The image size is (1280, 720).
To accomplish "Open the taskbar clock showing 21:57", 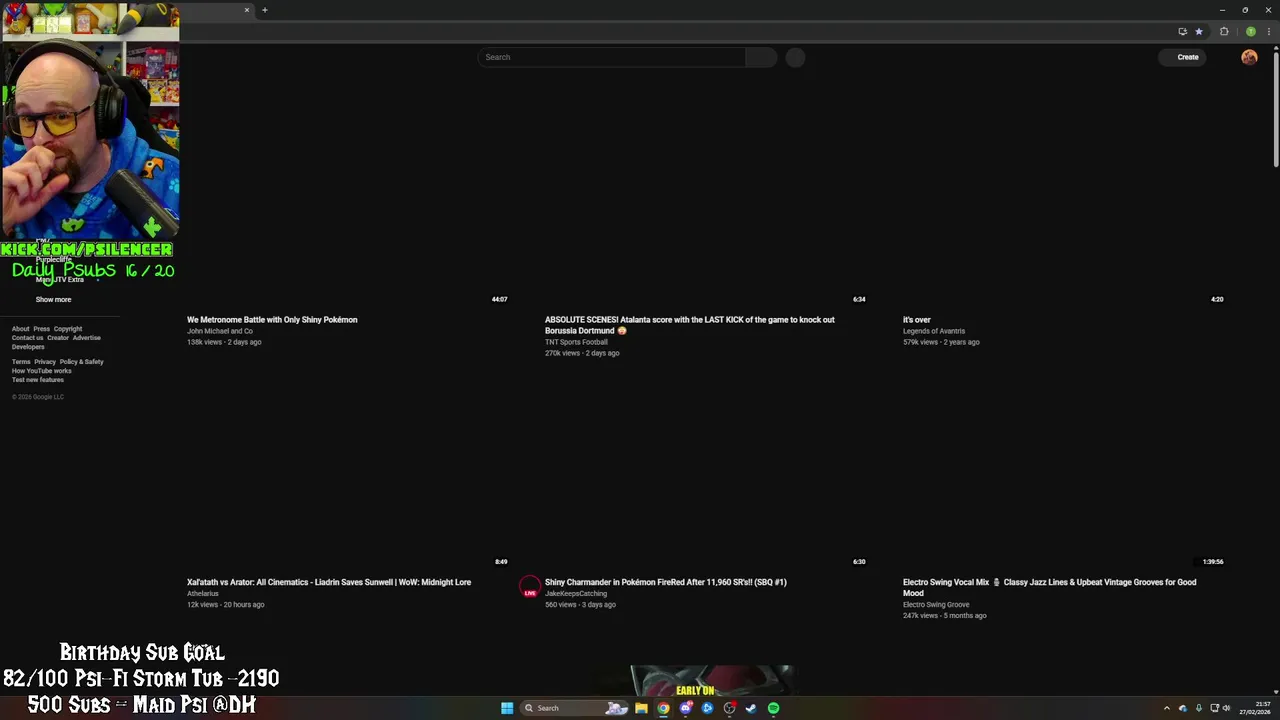I will [x=1255, y=708].
